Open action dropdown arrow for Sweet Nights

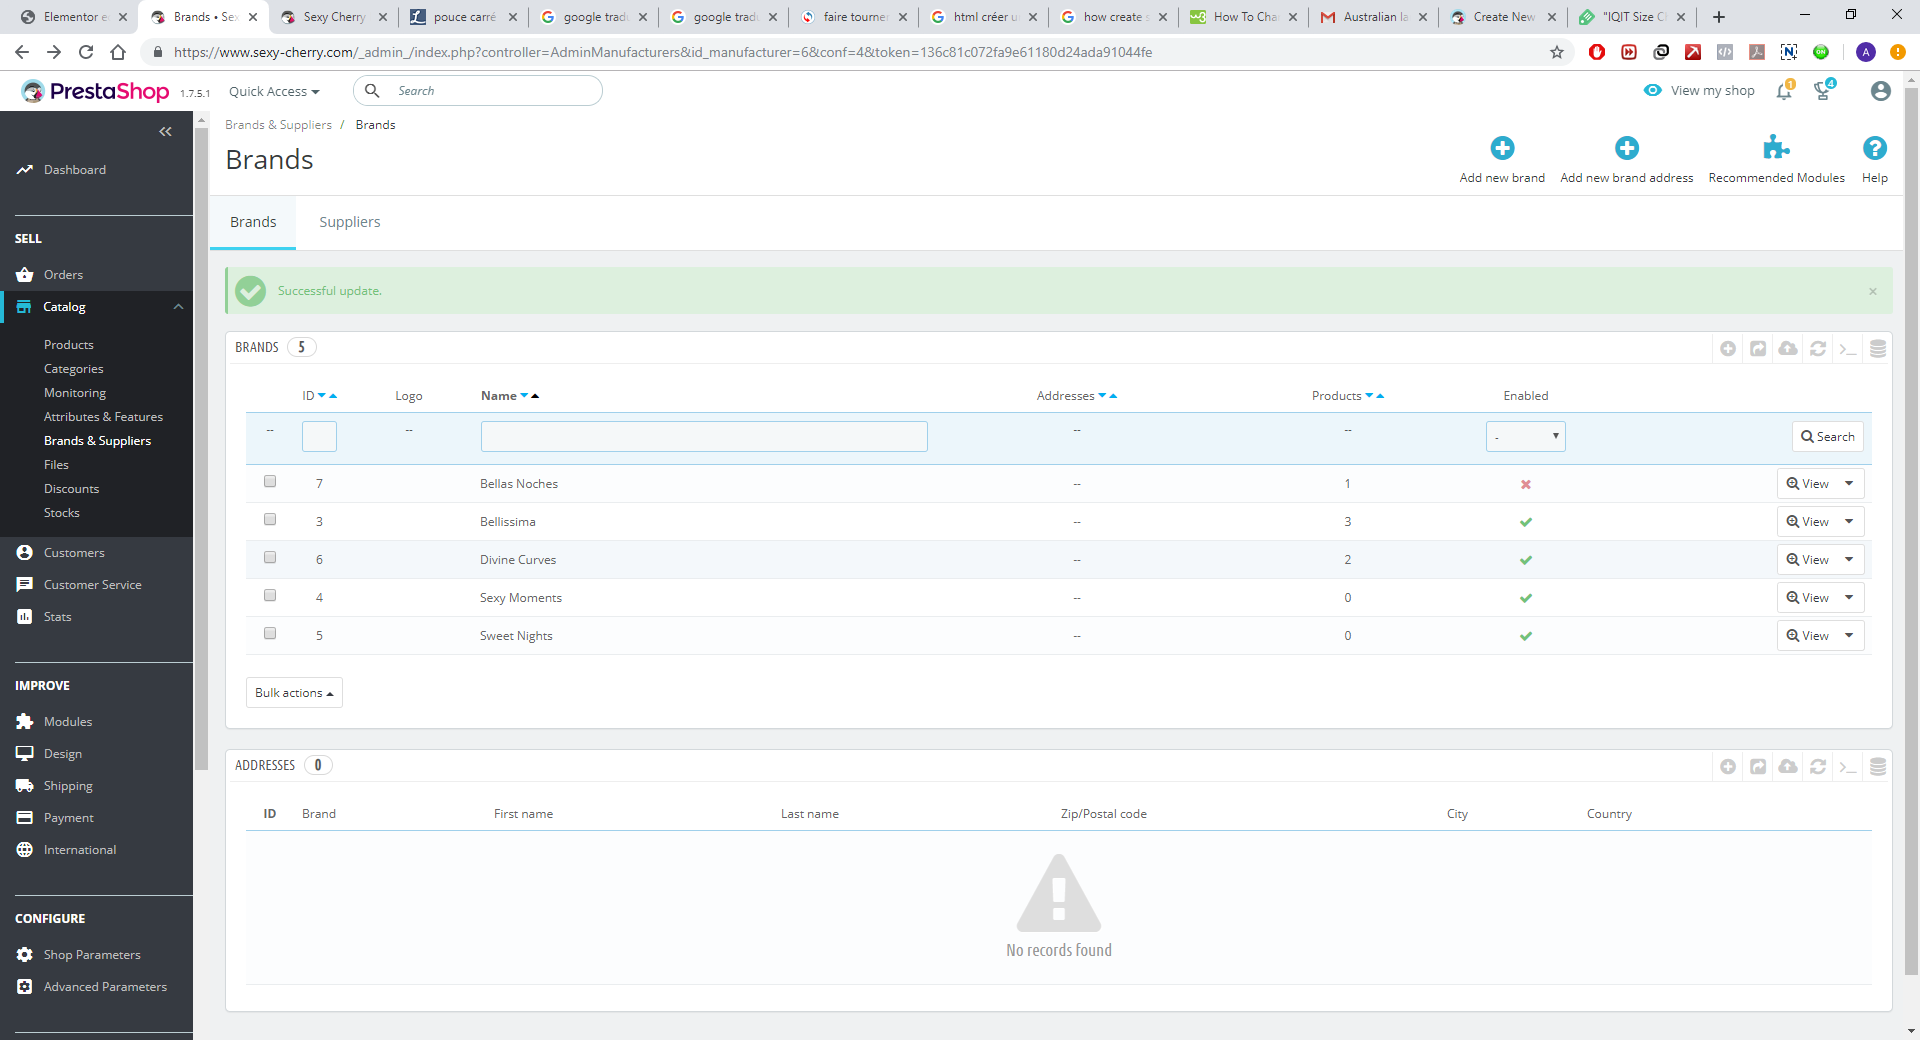click(x=1849, y=636)
